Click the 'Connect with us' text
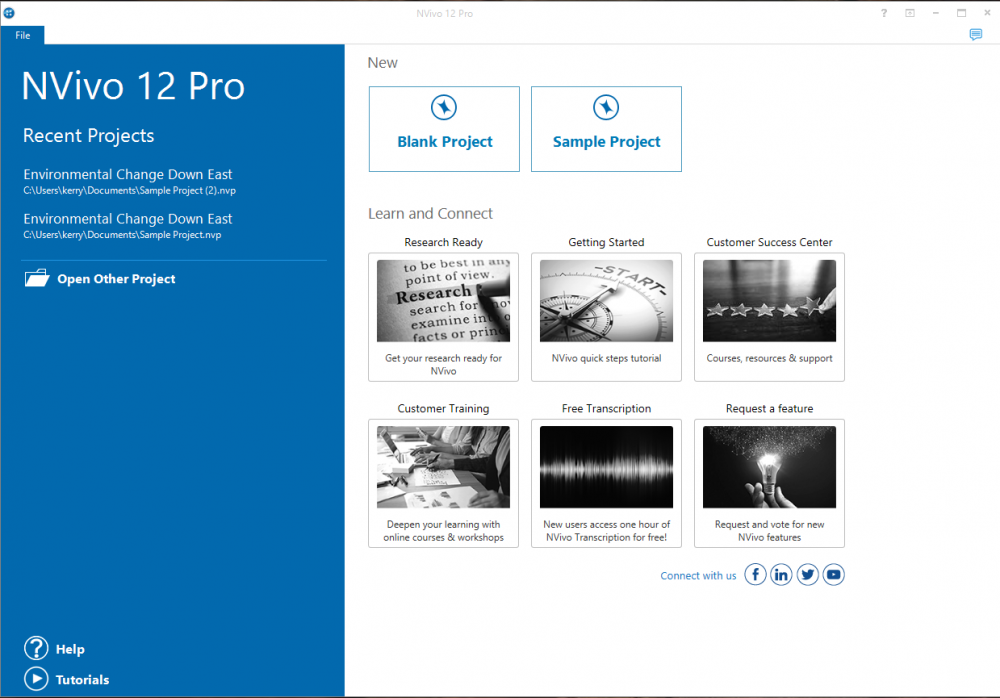This screenshot has width=1000, height=698. pos(698,575)
